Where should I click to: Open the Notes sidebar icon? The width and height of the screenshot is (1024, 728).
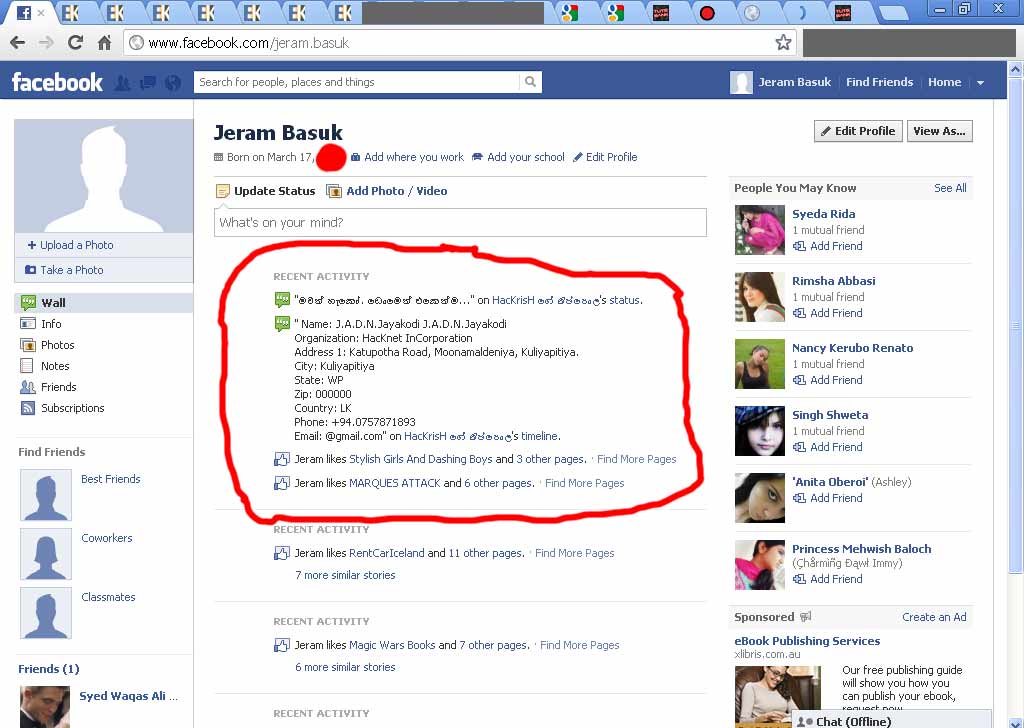tap(27, 366)
